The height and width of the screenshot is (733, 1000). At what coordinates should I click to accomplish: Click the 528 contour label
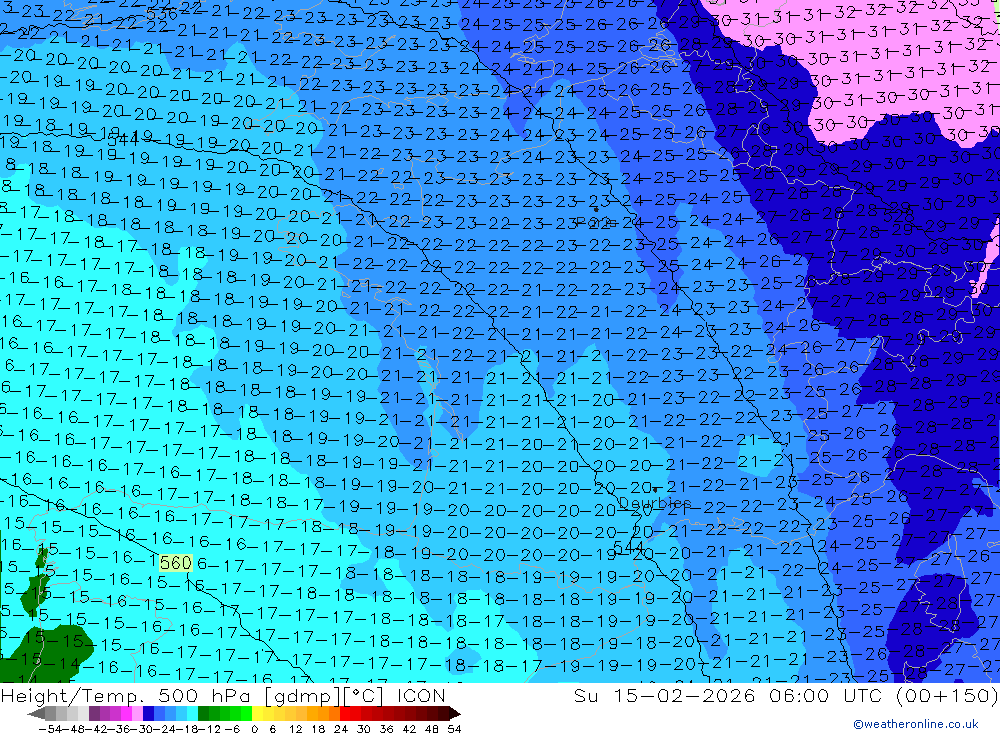coord(899,216)
